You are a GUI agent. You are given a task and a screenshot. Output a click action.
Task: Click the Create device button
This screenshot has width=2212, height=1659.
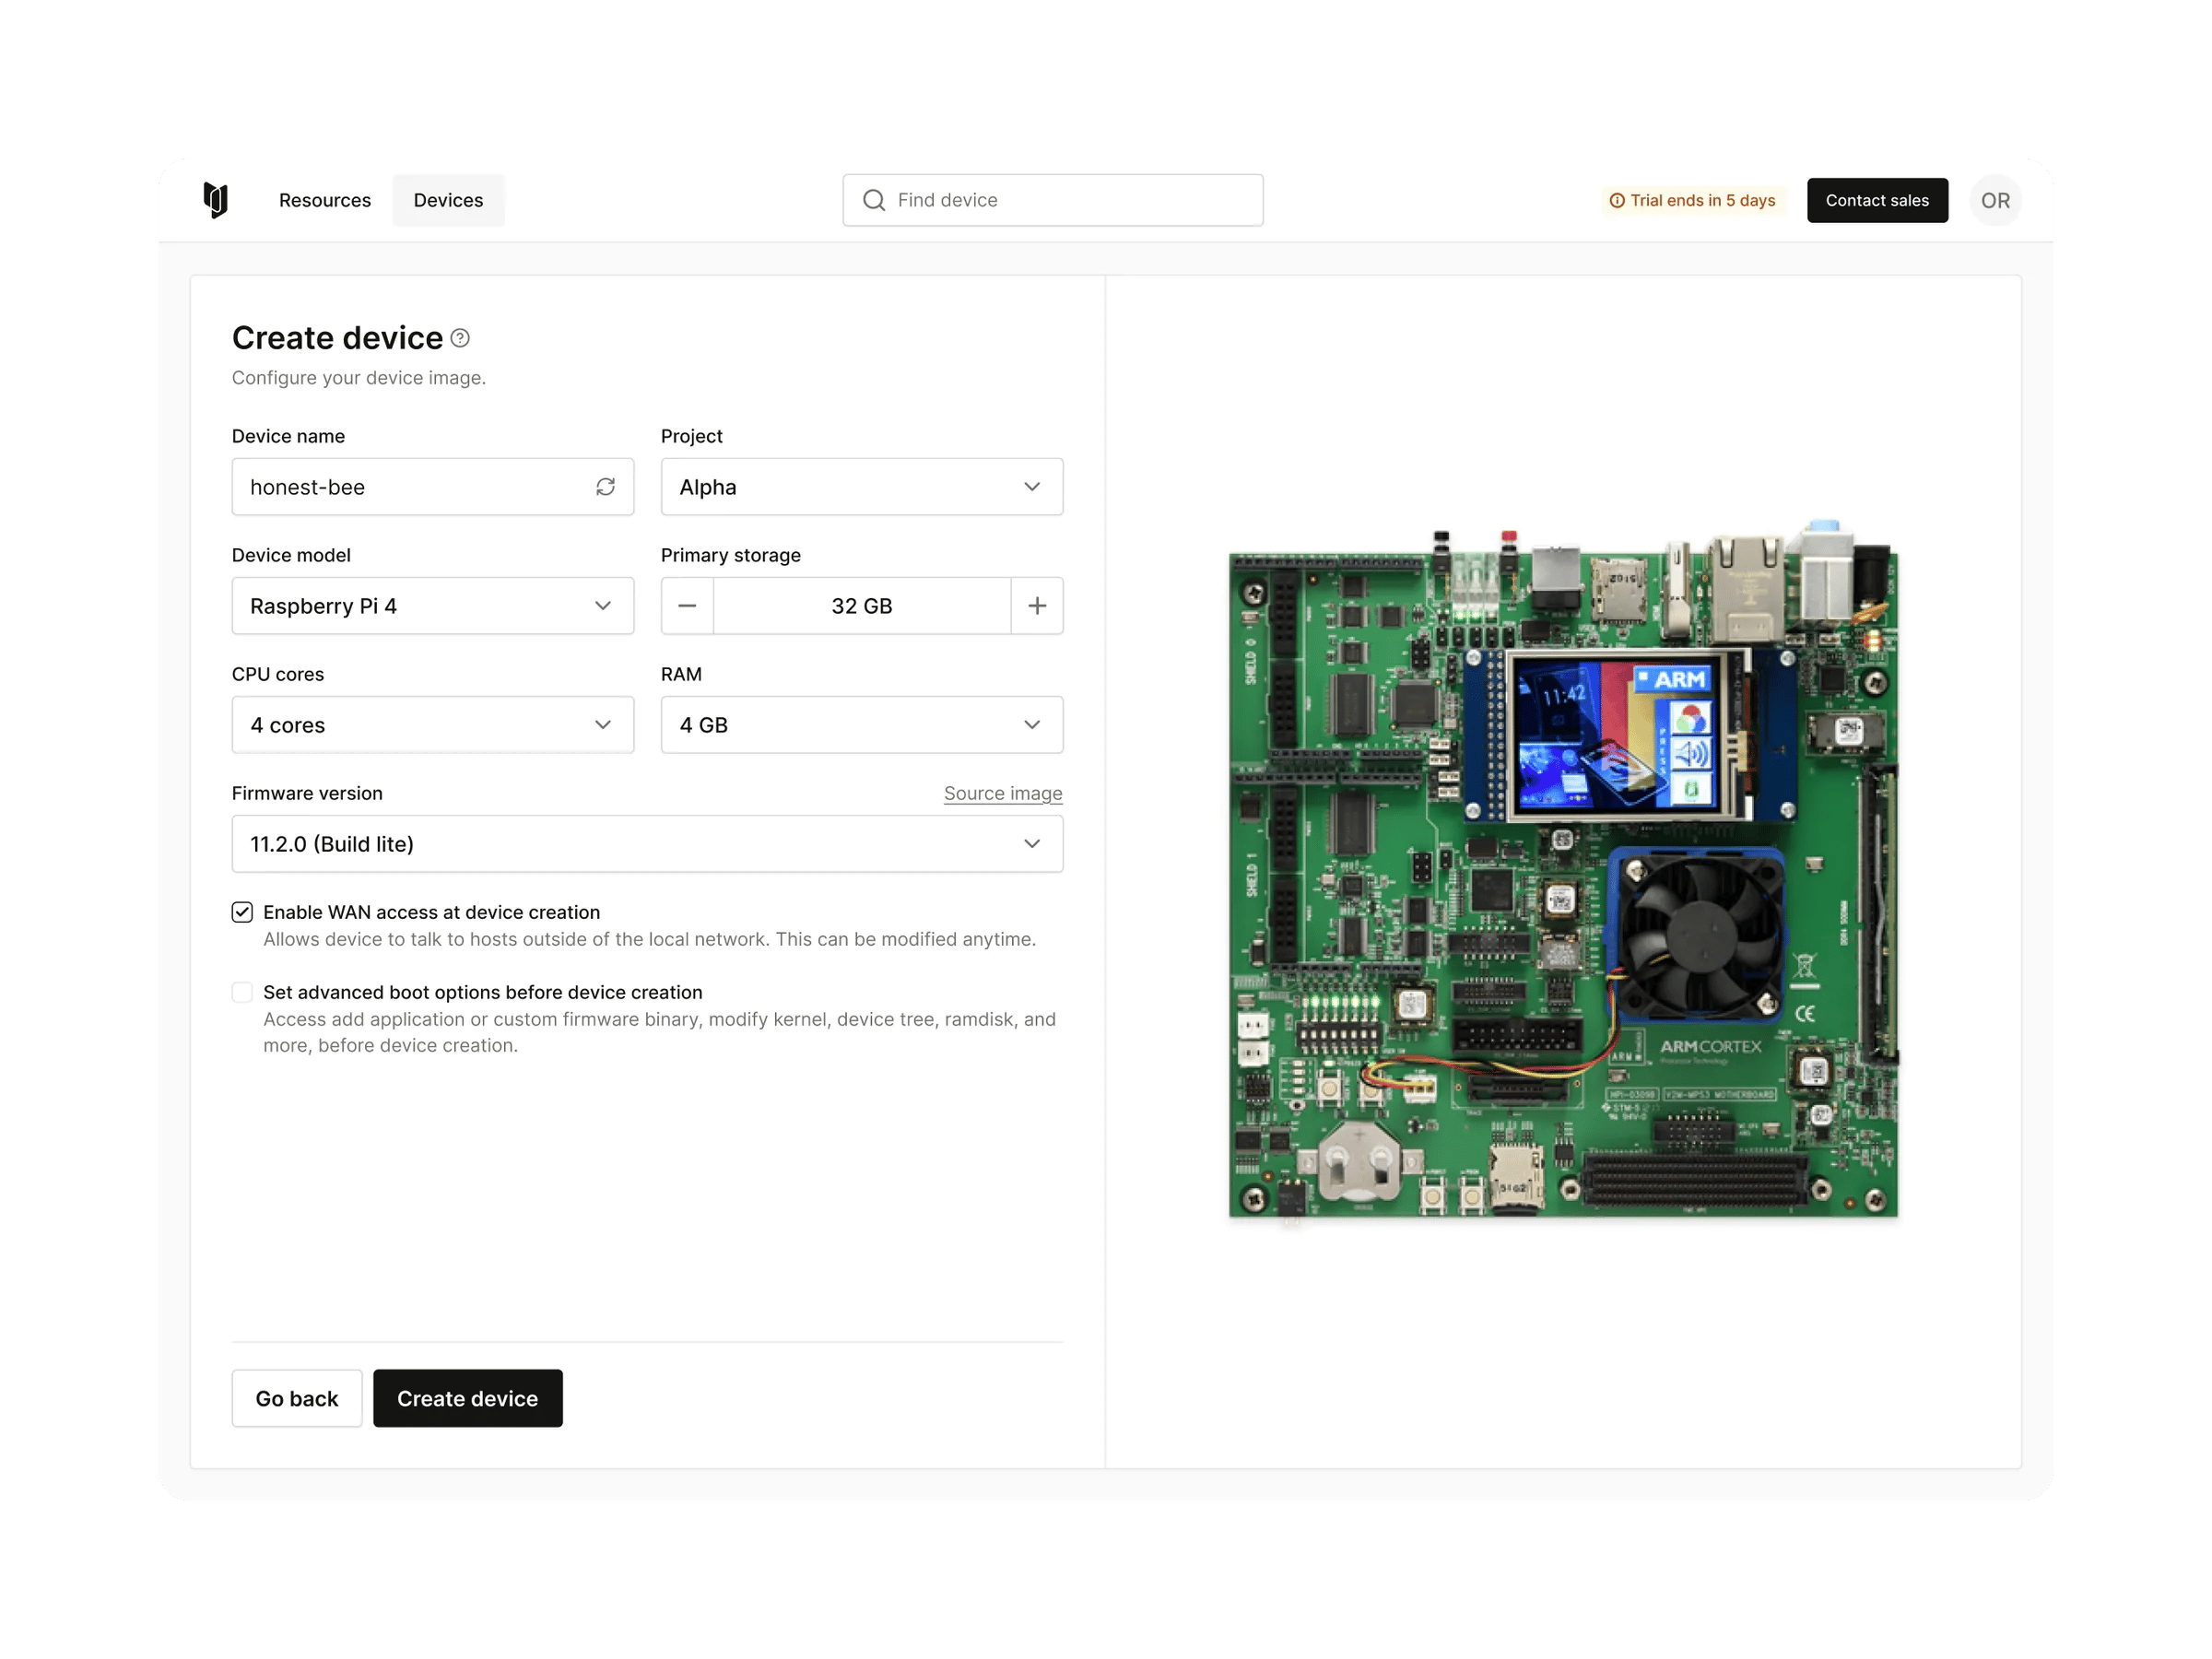coord(467,1398)
